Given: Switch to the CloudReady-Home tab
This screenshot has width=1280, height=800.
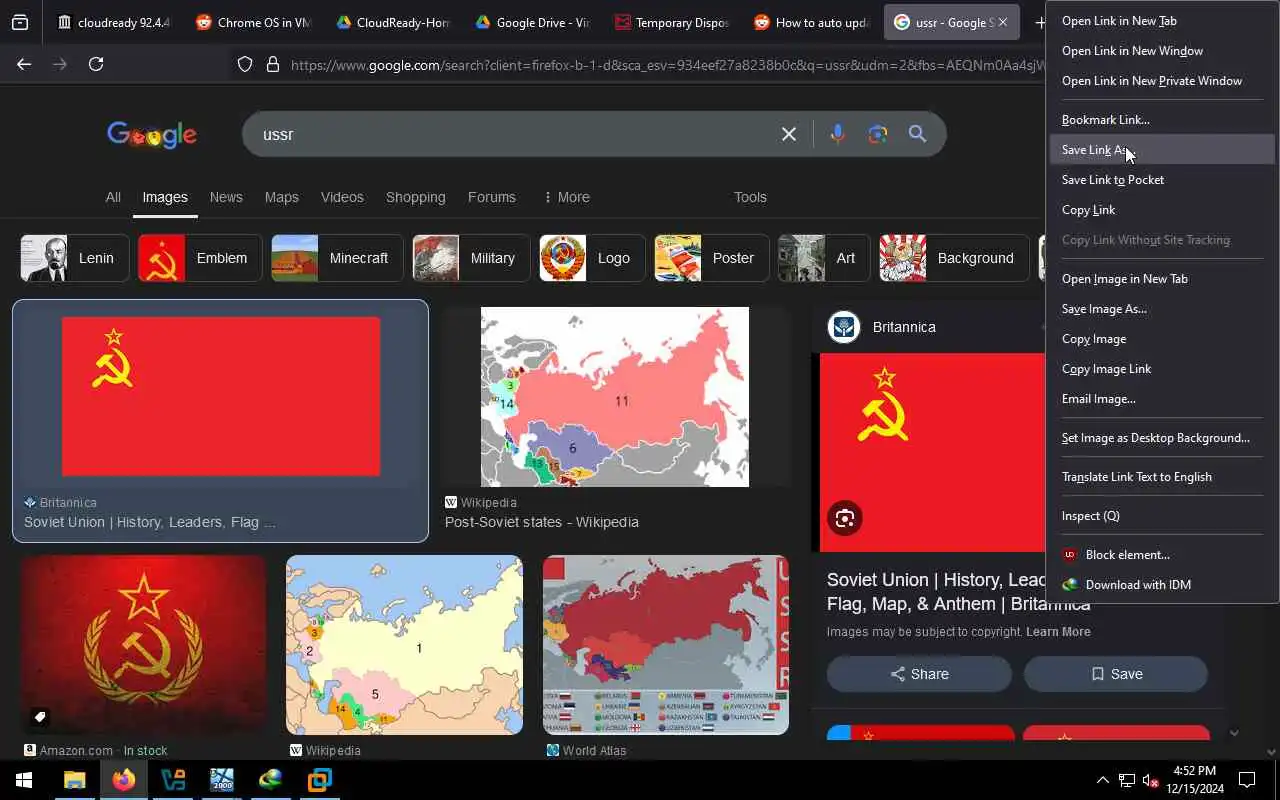Looking at the screenshot, I should click(x=392, y=22).
